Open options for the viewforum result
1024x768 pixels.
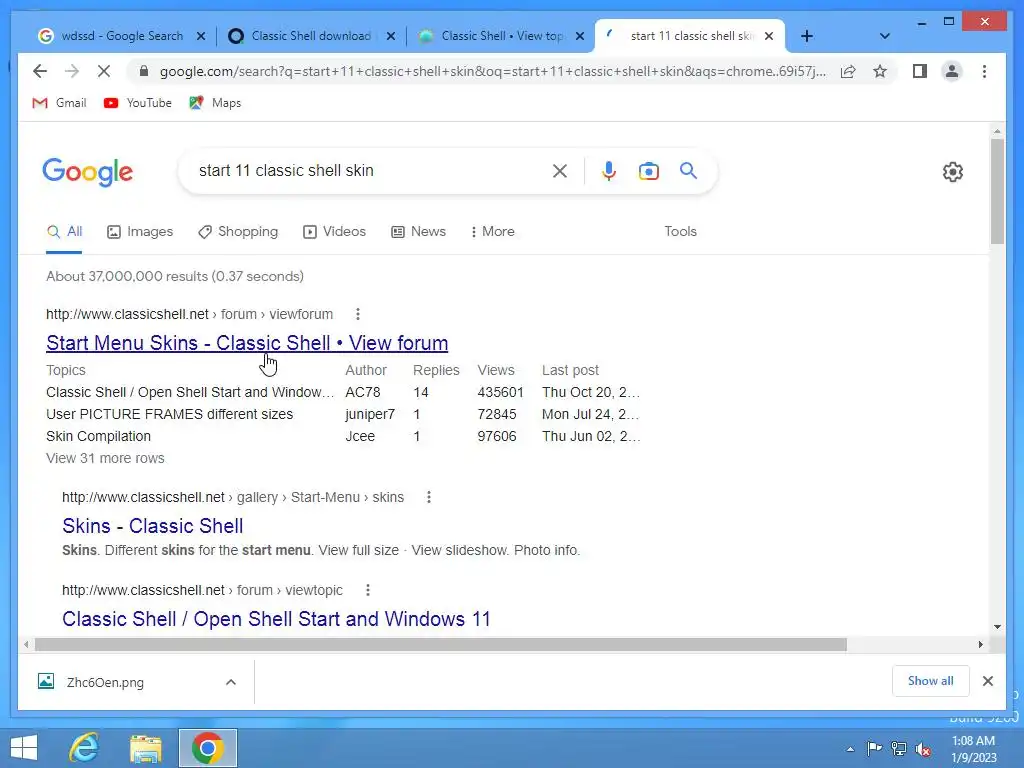pos(357,314)
